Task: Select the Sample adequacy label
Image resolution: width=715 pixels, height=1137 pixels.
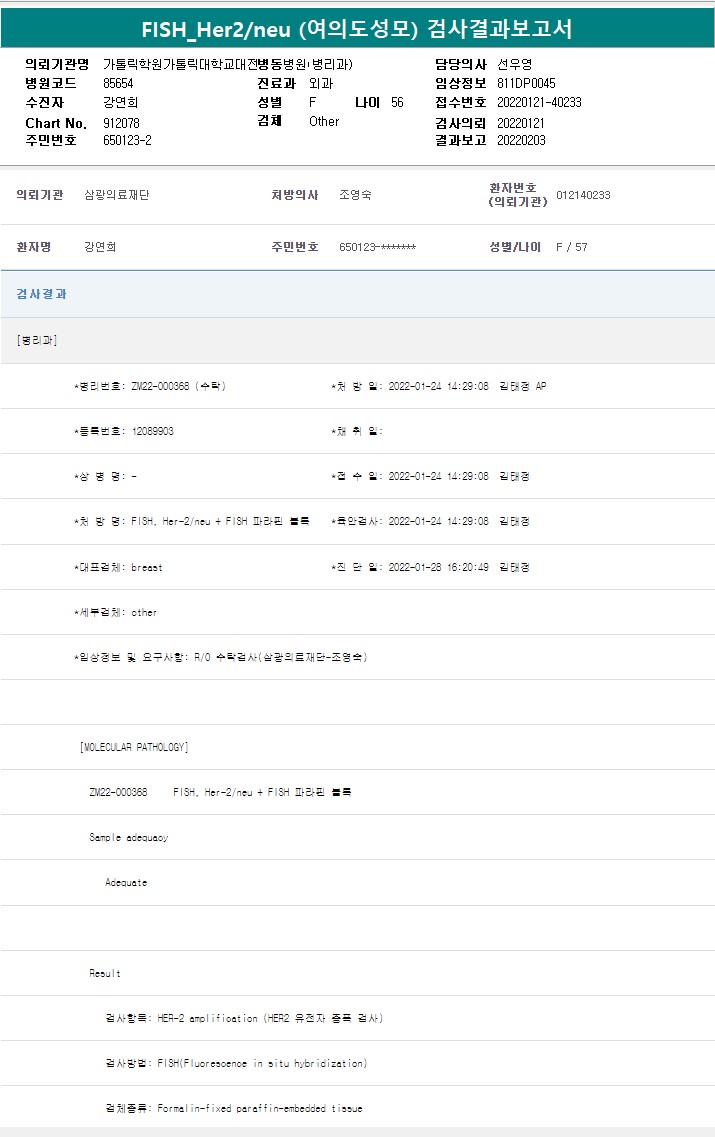Action: click(128, 837)
